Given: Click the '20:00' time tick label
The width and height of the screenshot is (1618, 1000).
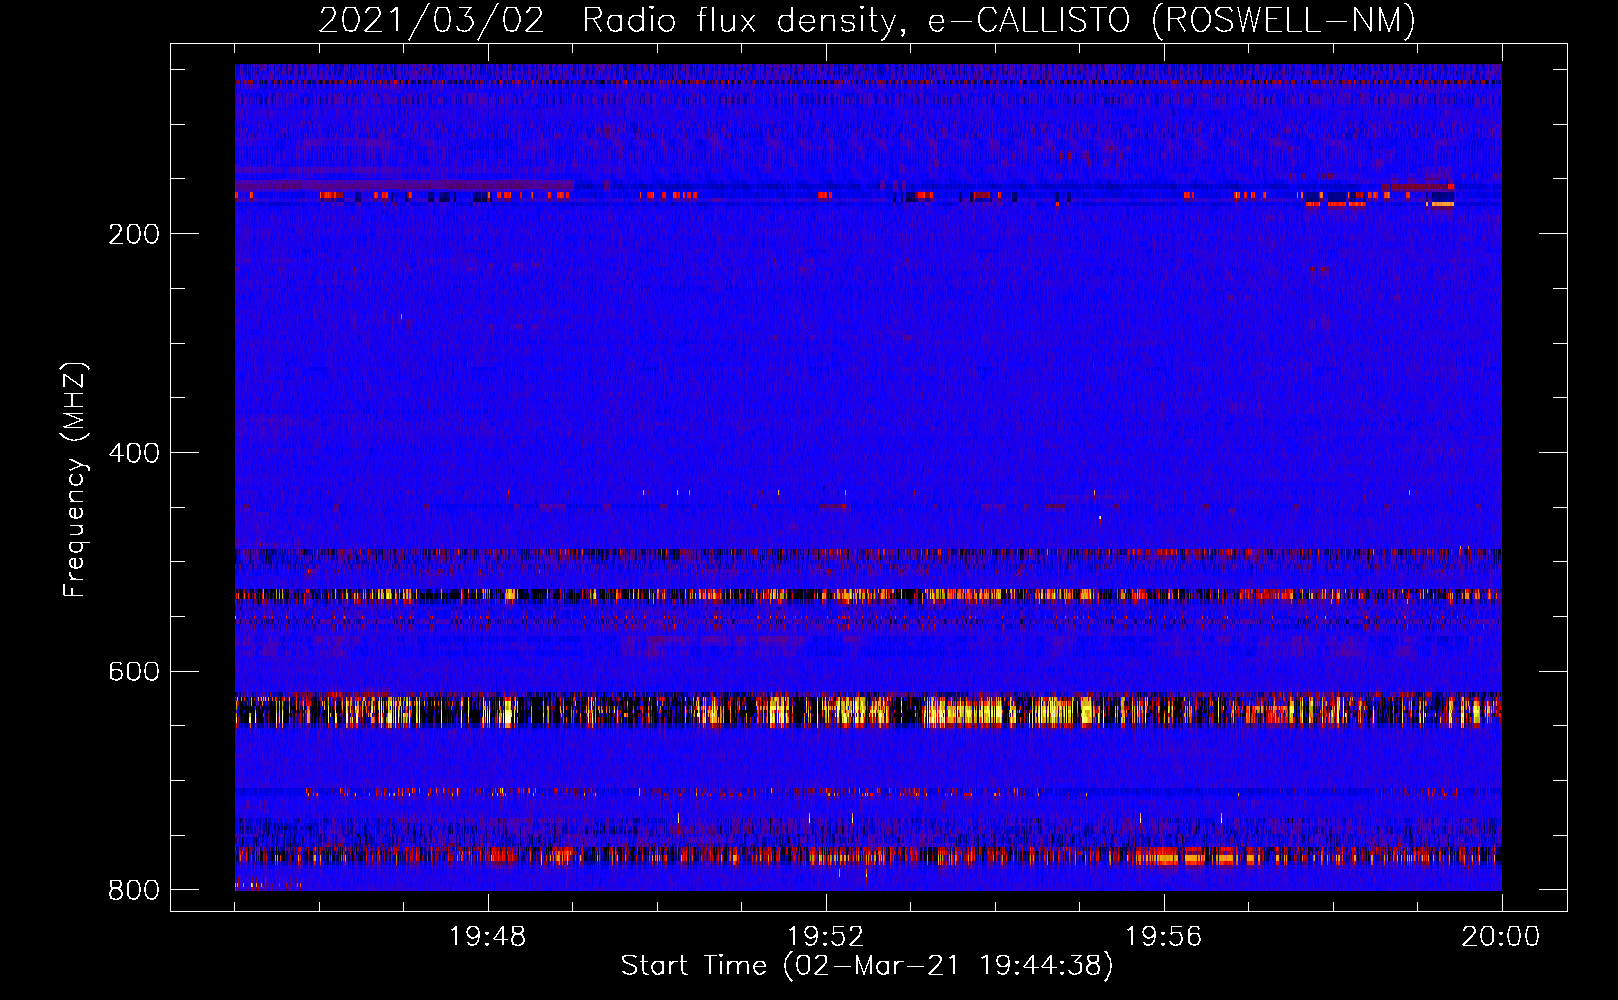Looking at the screenshot, I should click(x=1501, y=937).
